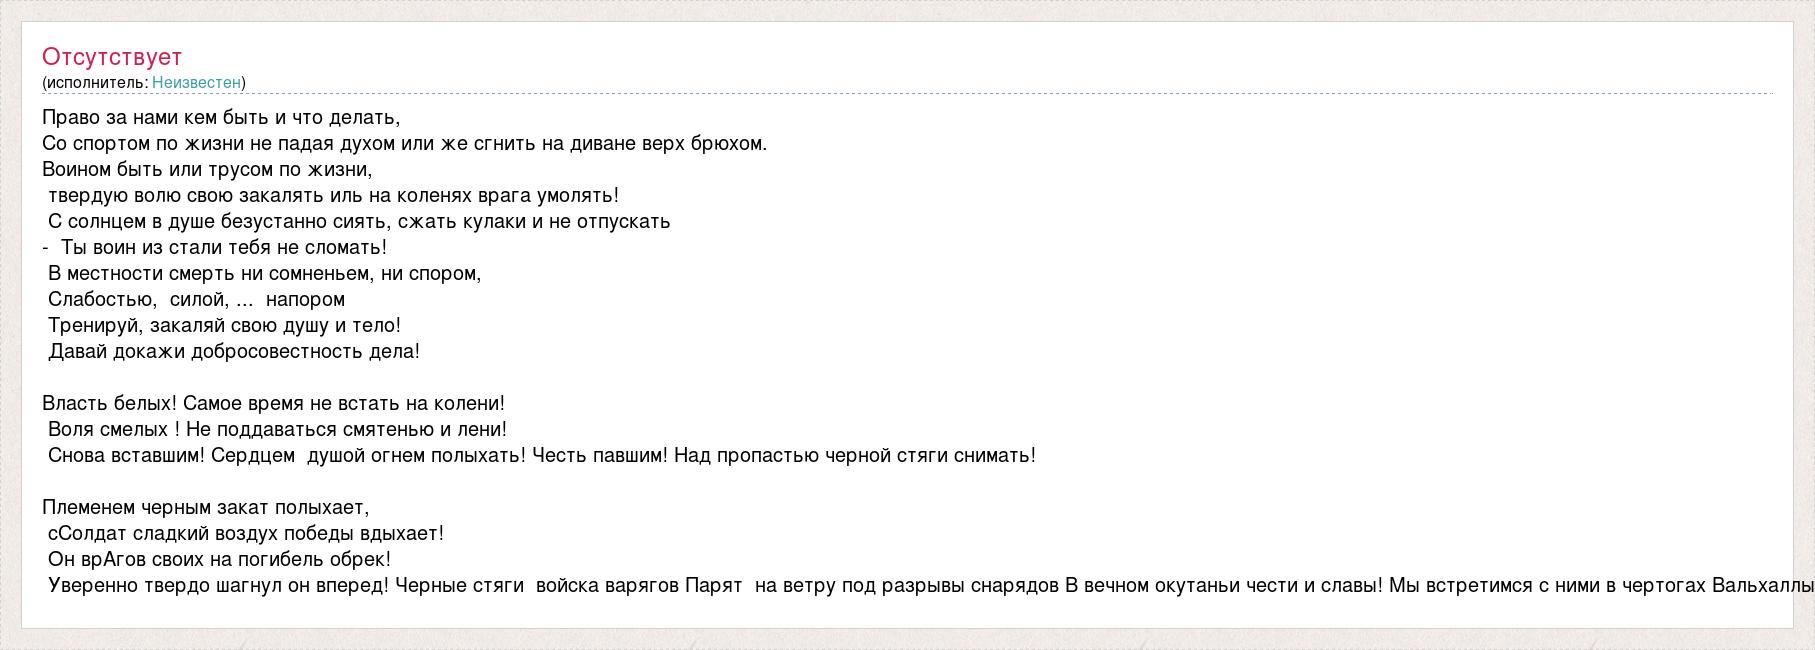The width and height of the screenshot is (1815, 650).
Task: Click the line starting "Снова вставшим!"
Action: click(541, 456)
